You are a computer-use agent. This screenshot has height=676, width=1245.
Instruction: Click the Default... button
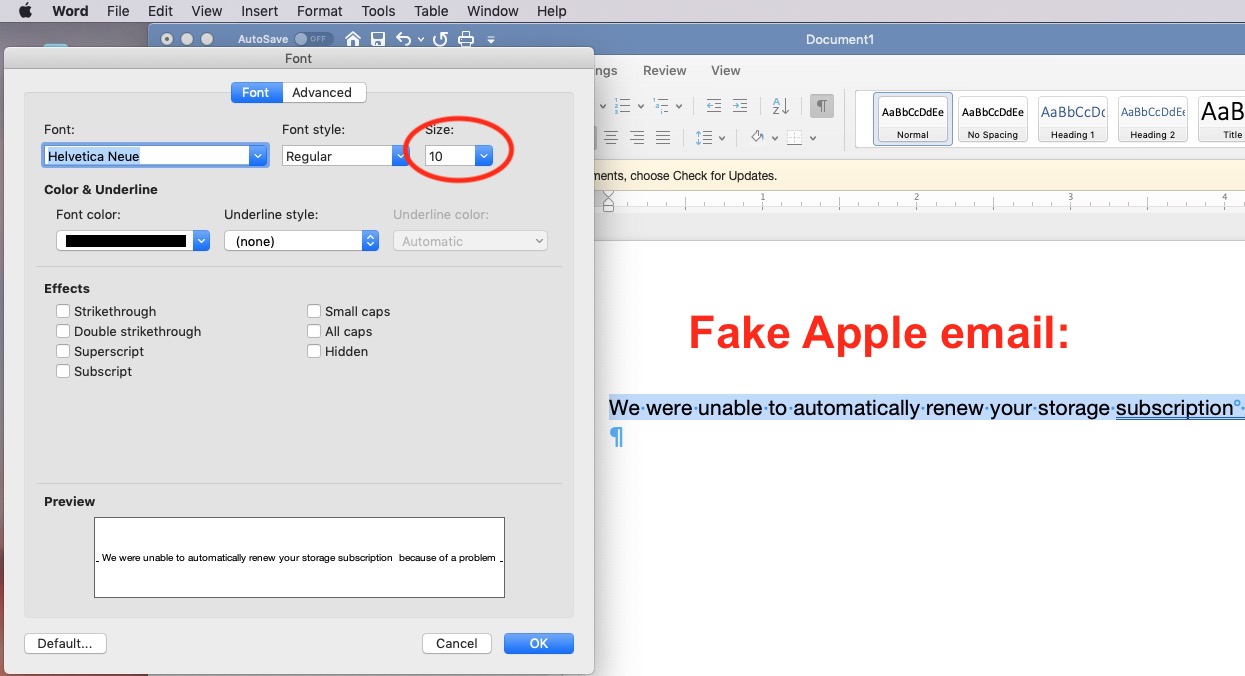[65, 643]
